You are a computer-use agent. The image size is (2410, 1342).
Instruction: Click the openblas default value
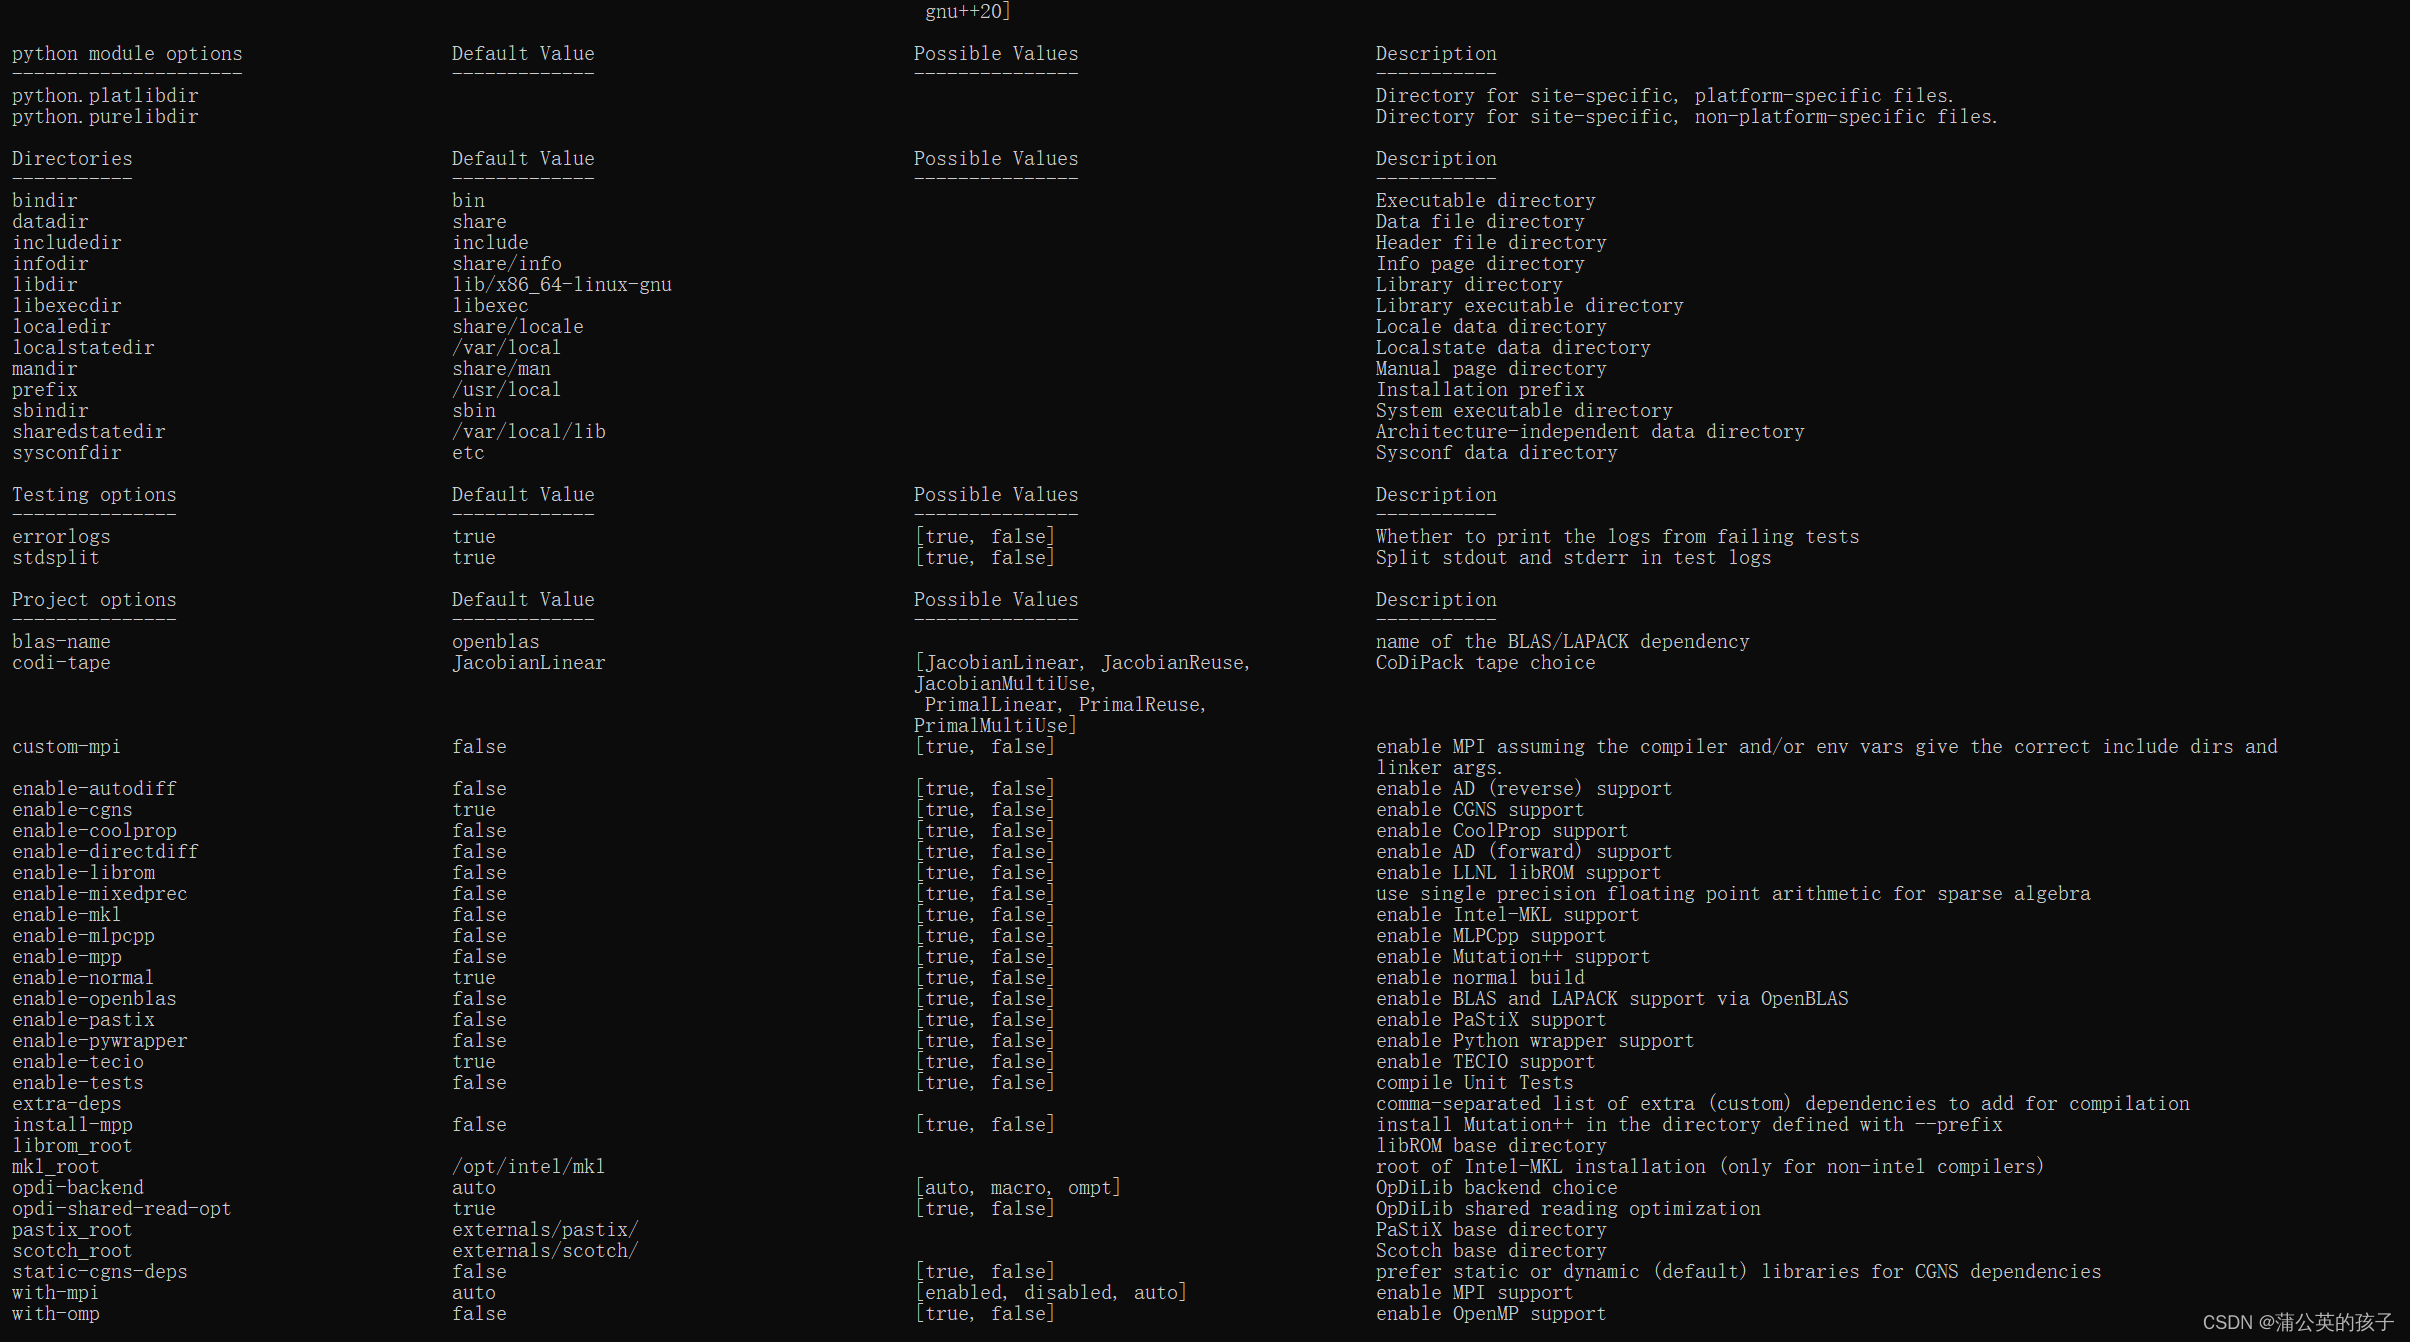[x=495, y=642]
